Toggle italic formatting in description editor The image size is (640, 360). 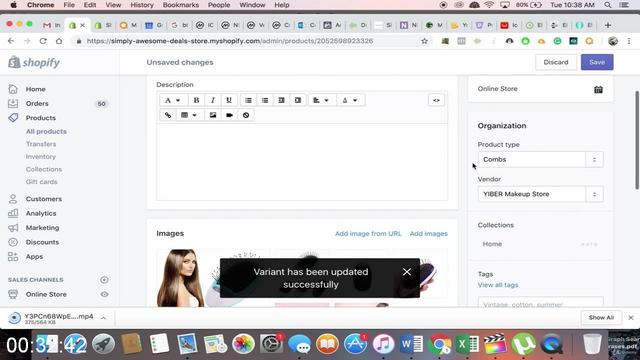click(x=213, y=100)
